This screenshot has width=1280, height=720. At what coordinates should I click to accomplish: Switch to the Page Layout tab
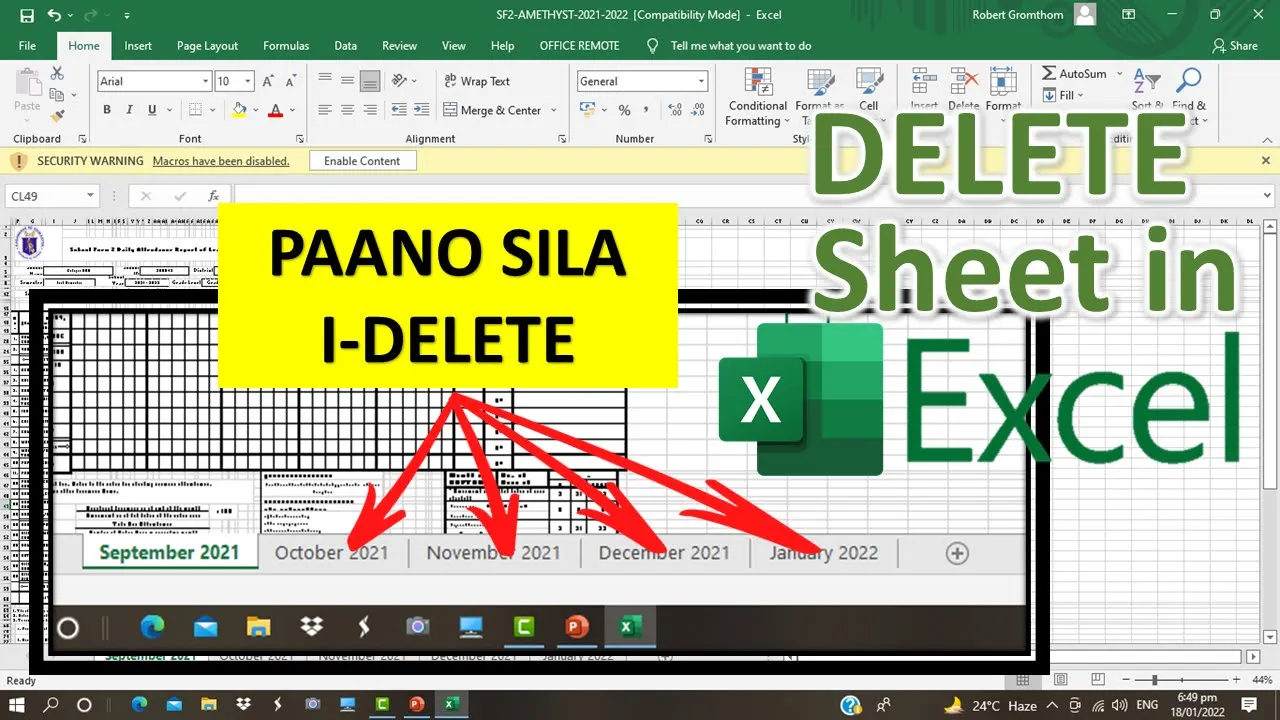click(207, 46)
